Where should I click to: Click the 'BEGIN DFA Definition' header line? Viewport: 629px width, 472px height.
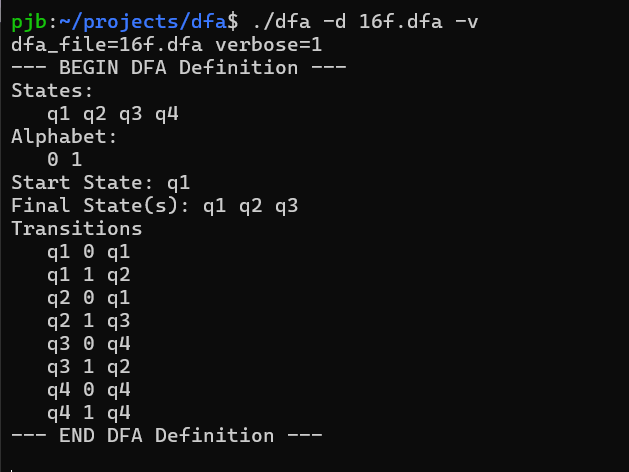click(x=179, y=67)
